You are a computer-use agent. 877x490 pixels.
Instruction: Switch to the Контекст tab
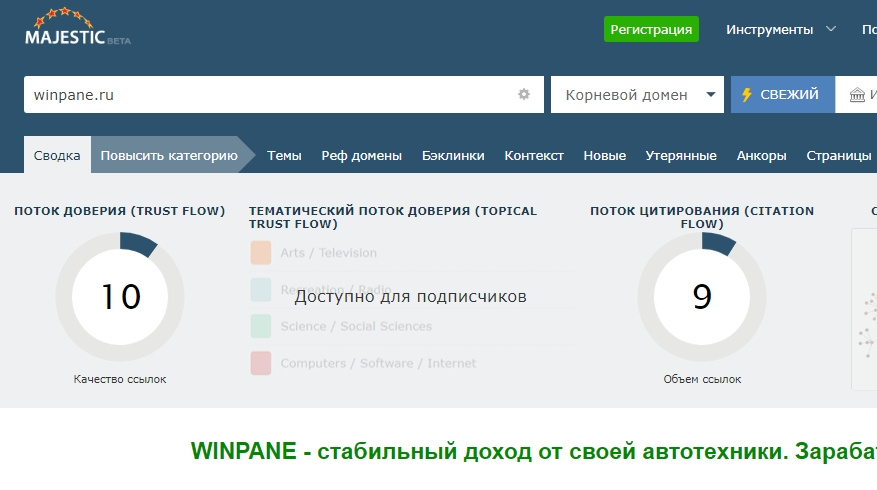(534, 156)
